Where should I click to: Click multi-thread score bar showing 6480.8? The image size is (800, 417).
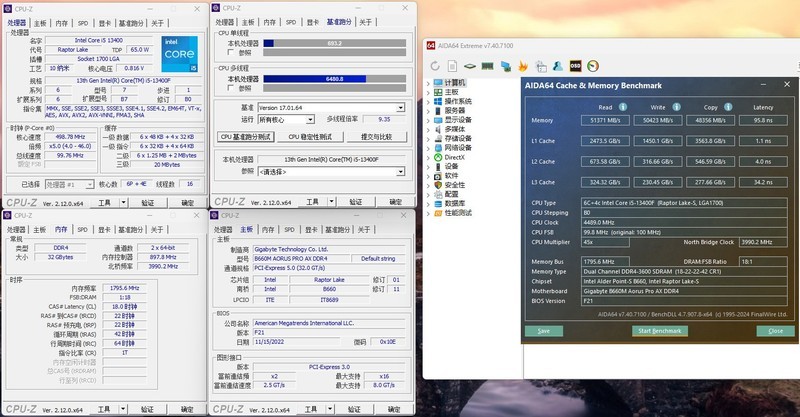[x=335, y=79]
